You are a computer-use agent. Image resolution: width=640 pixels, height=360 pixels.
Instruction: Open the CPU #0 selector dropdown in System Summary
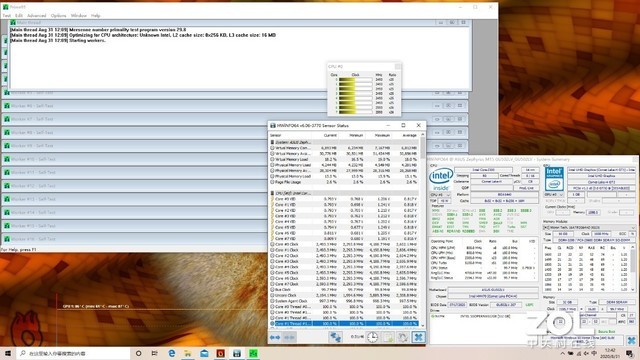point(440,195)
